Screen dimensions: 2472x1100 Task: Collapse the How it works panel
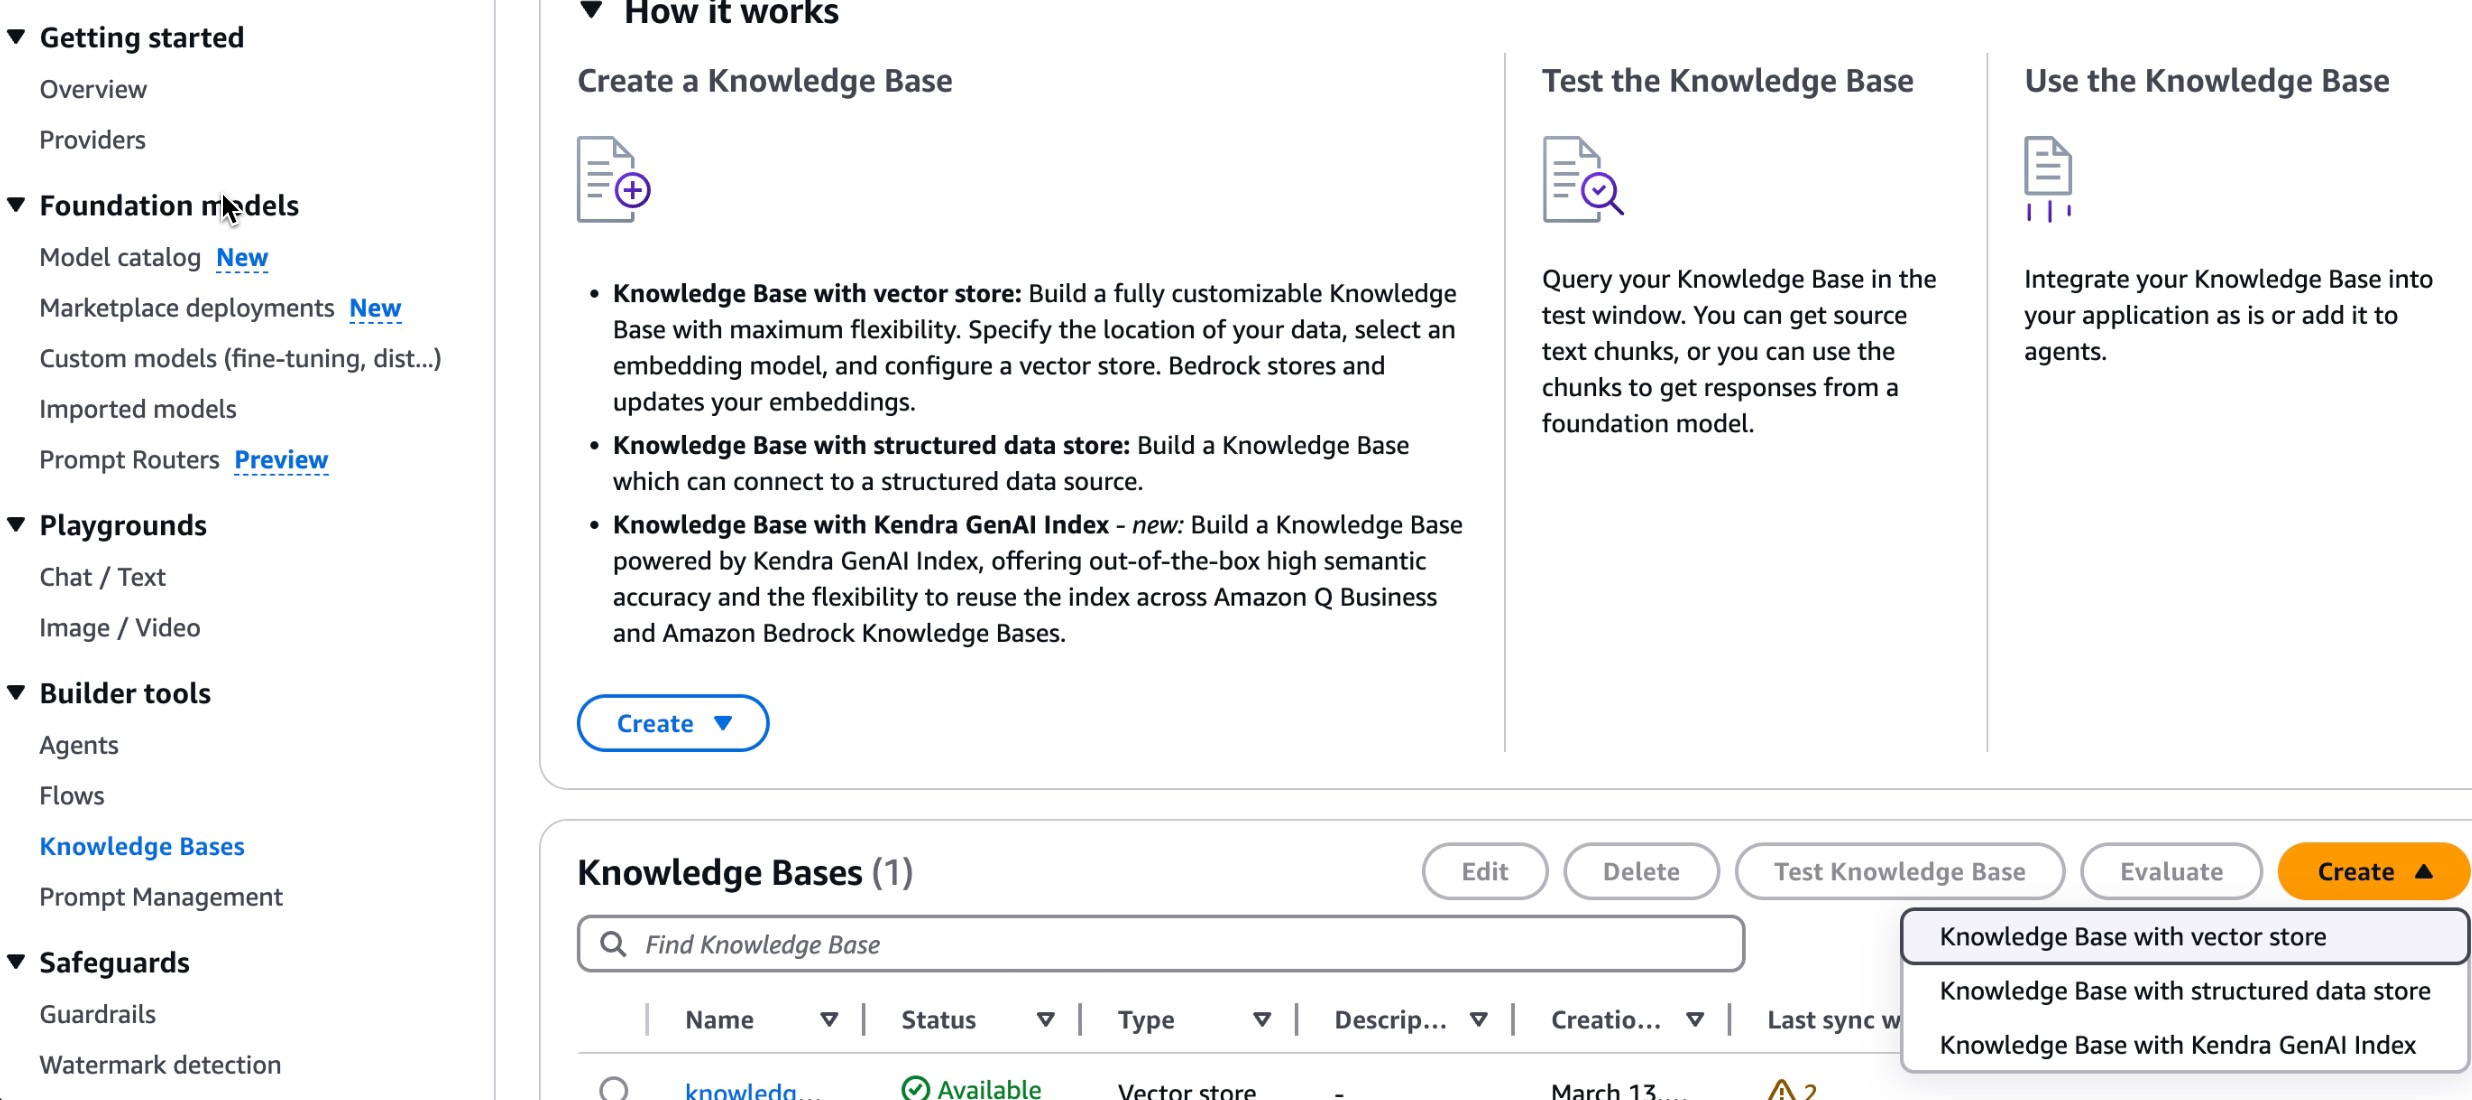click(x=592, y=12)
